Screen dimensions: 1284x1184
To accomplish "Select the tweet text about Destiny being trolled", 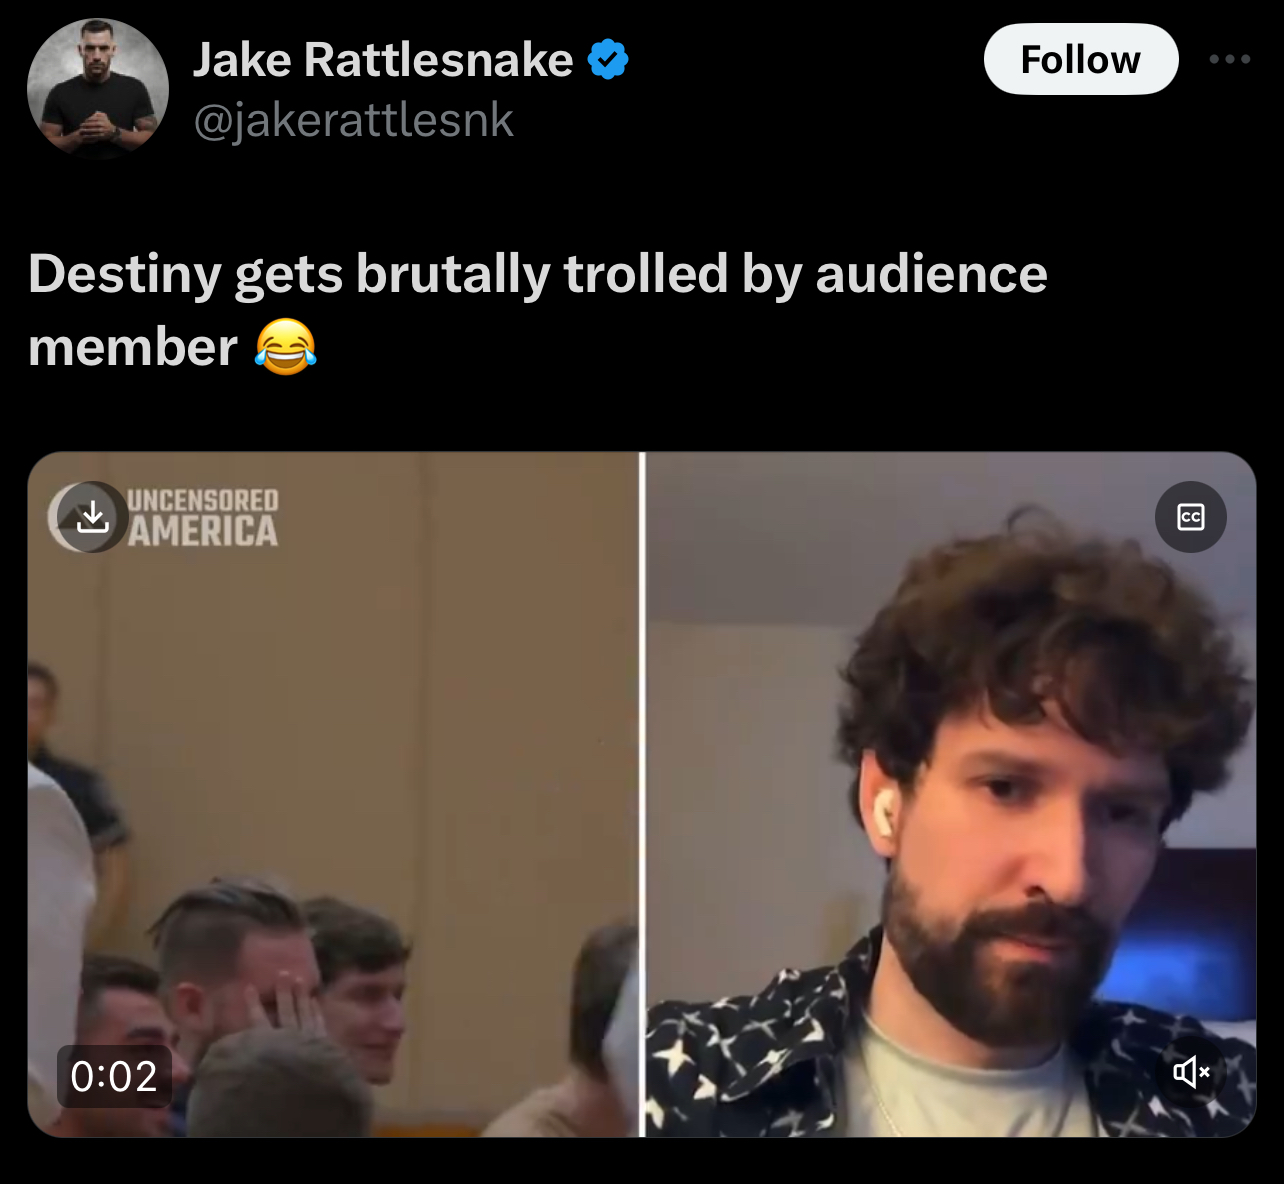I will [x=538, y=310].
